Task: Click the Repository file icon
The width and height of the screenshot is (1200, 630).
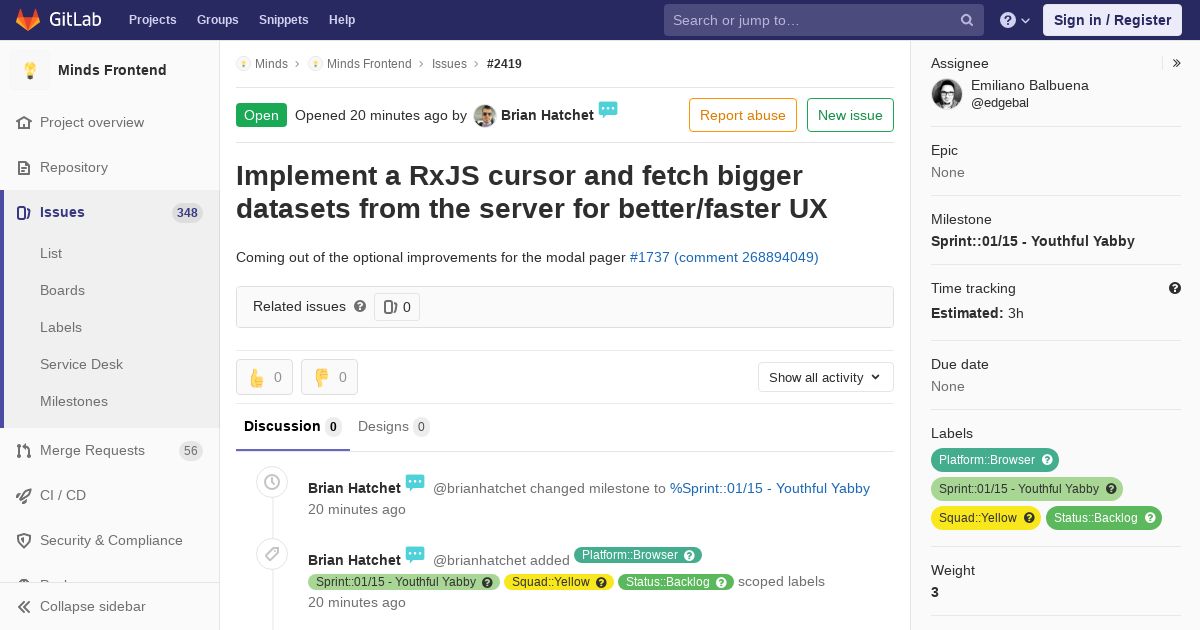Action: [24, 167]
